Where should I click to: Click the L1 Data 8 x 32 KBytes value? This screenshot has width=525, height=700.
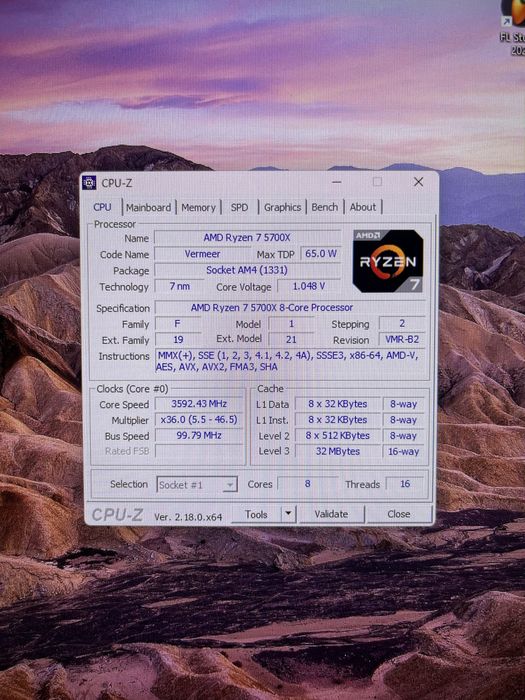tap(338, 404)
